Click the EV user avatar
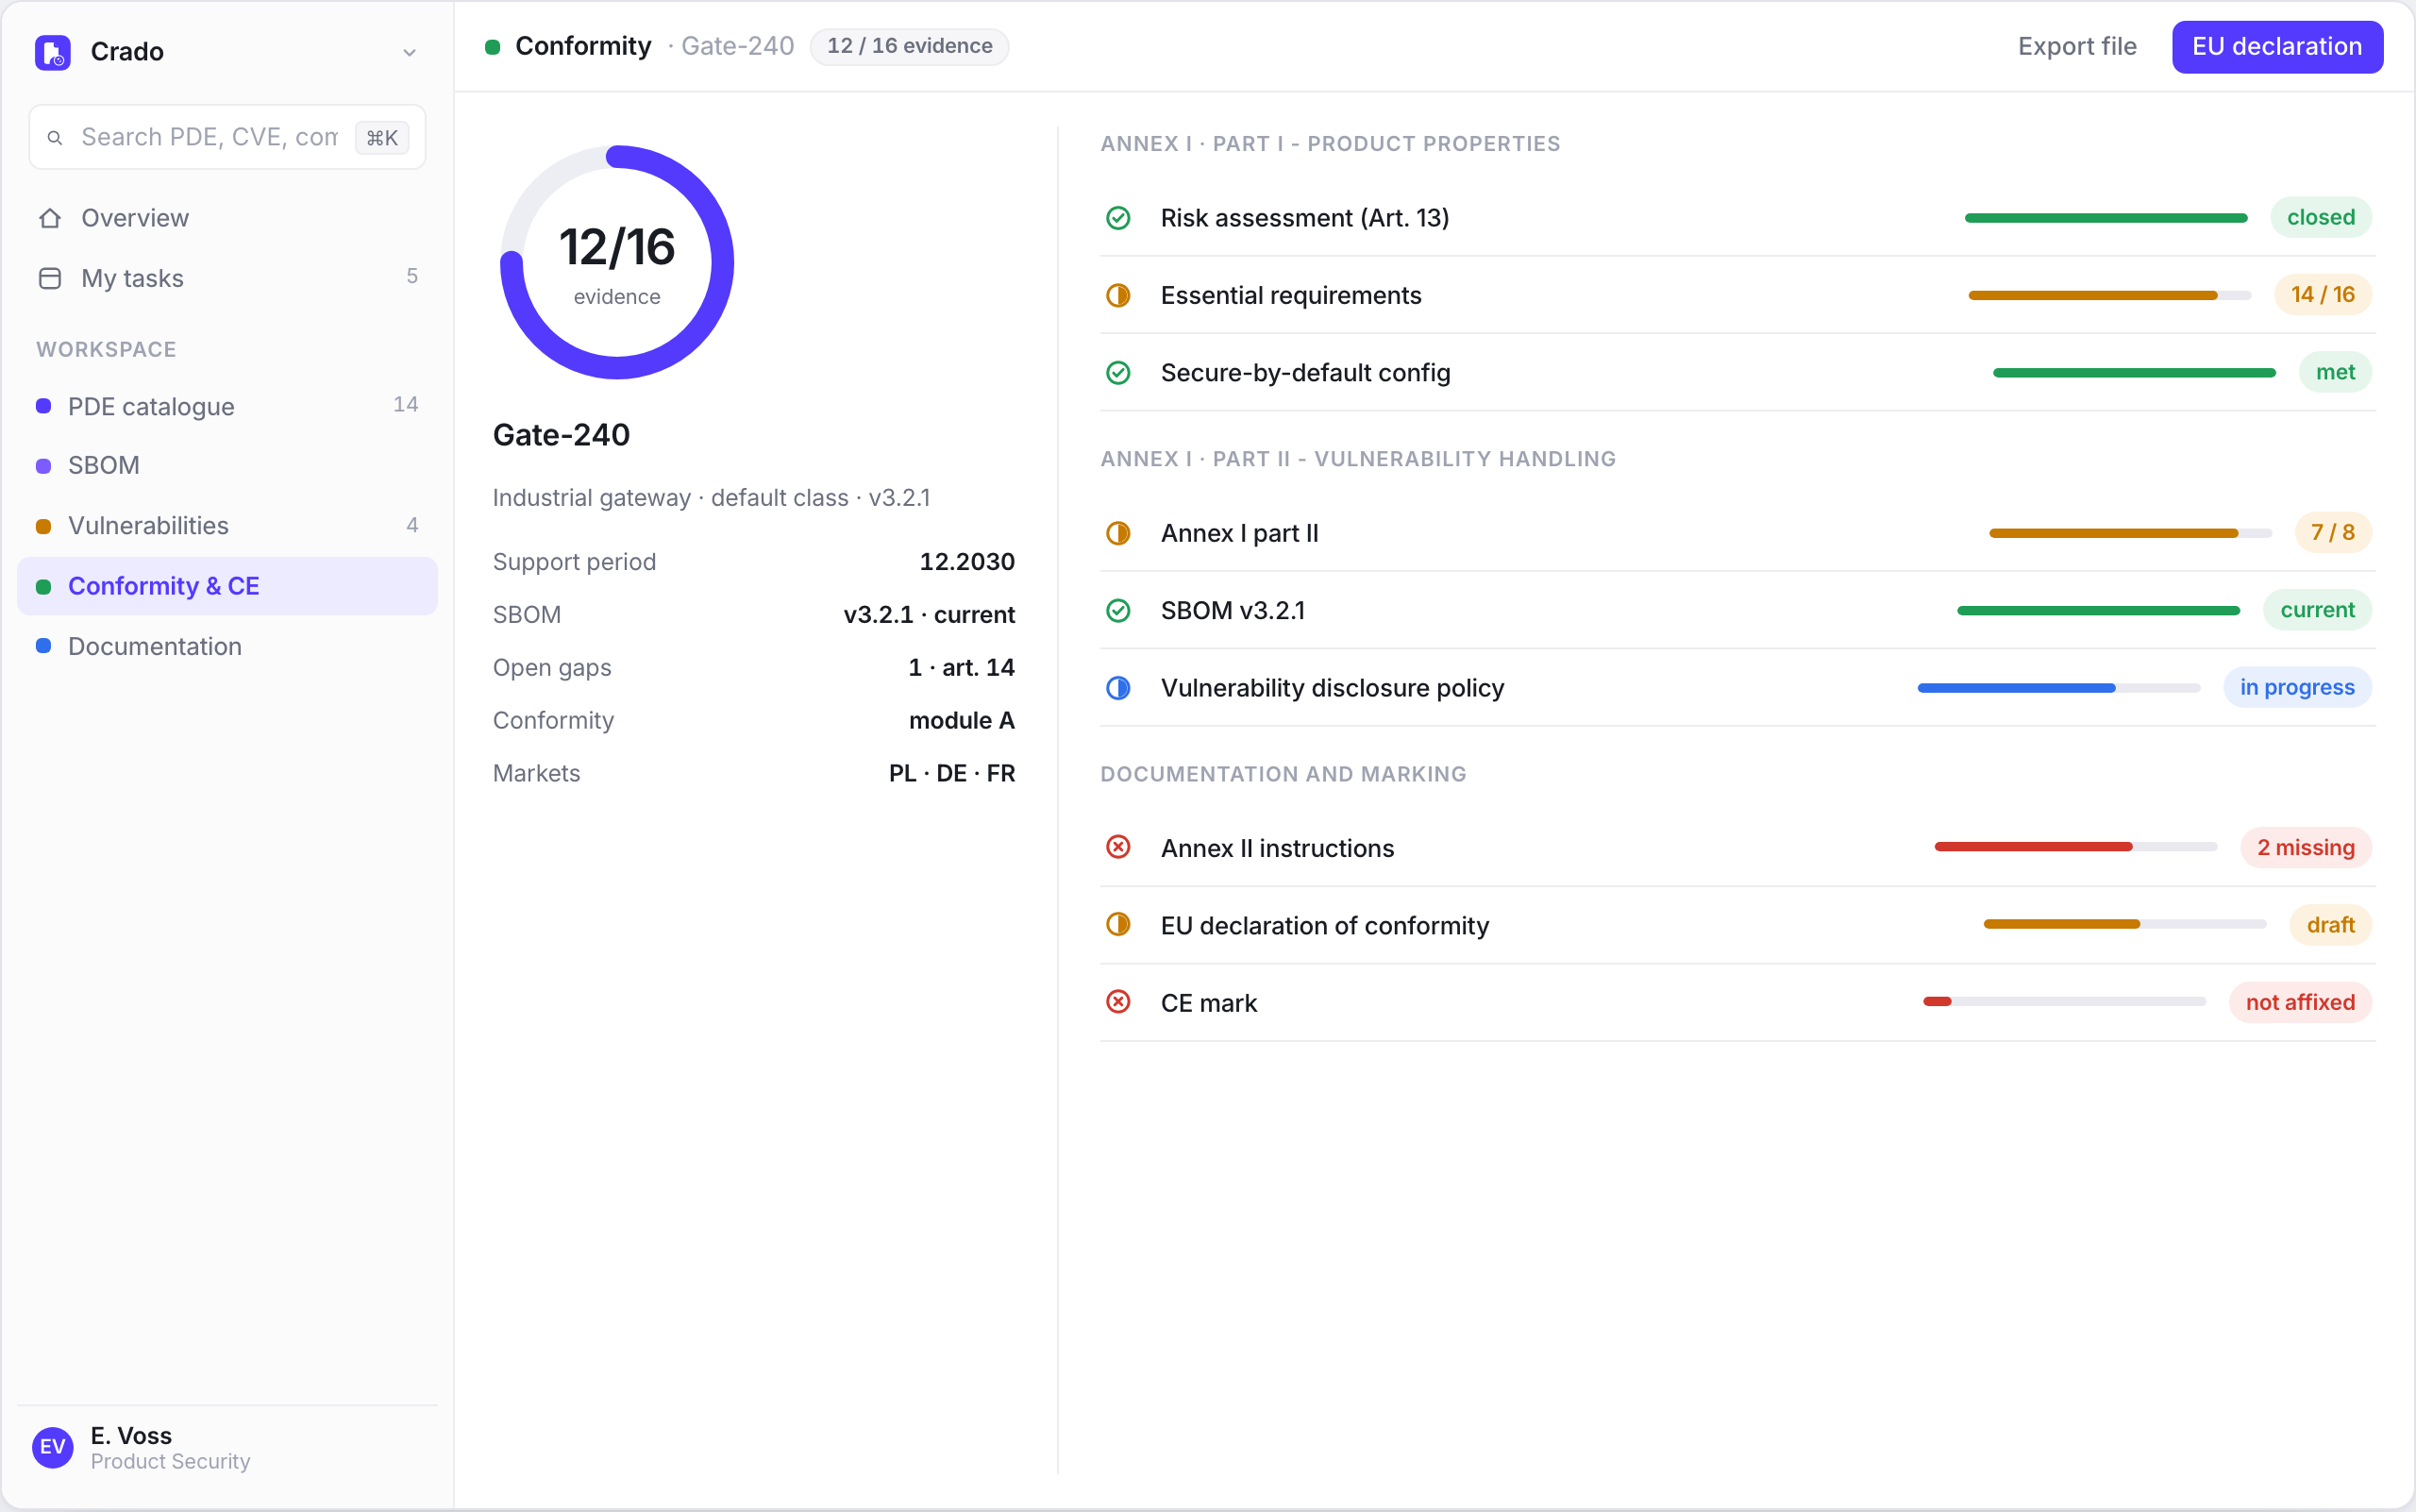 (52, 1447)
